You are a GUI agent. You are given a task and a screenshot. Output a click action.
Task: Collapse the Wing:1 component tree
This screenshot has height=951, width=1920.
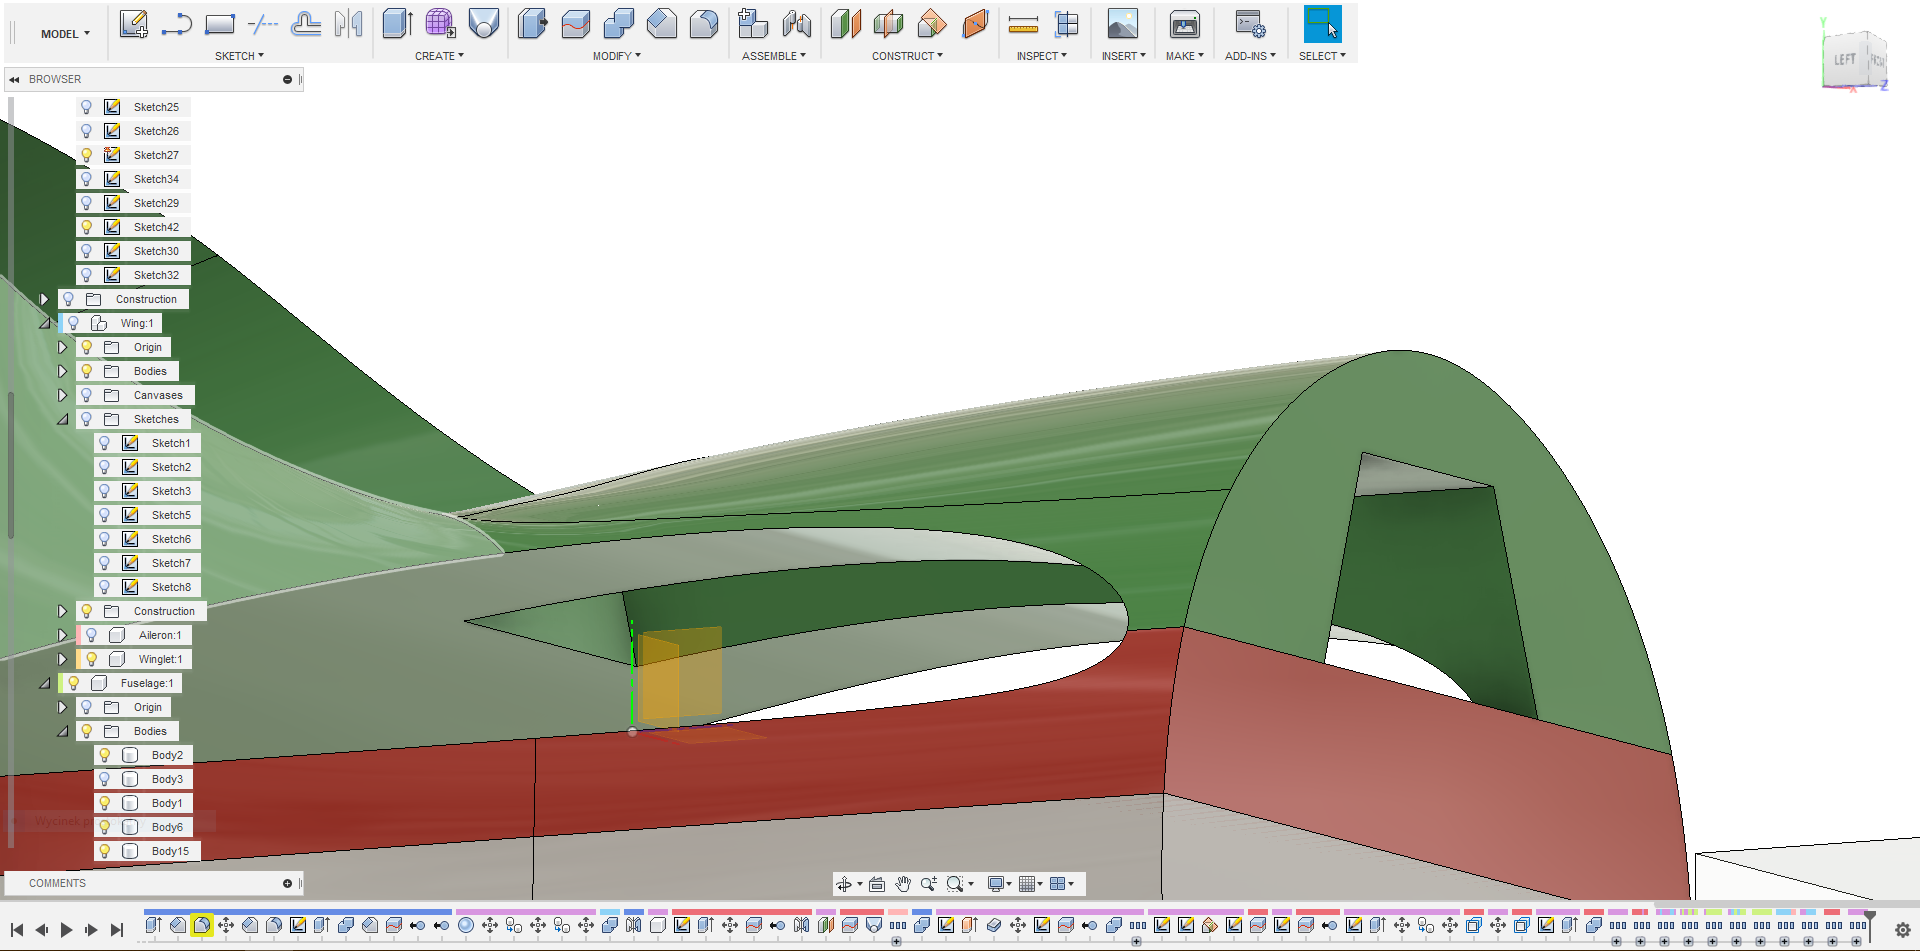[44, 323]
